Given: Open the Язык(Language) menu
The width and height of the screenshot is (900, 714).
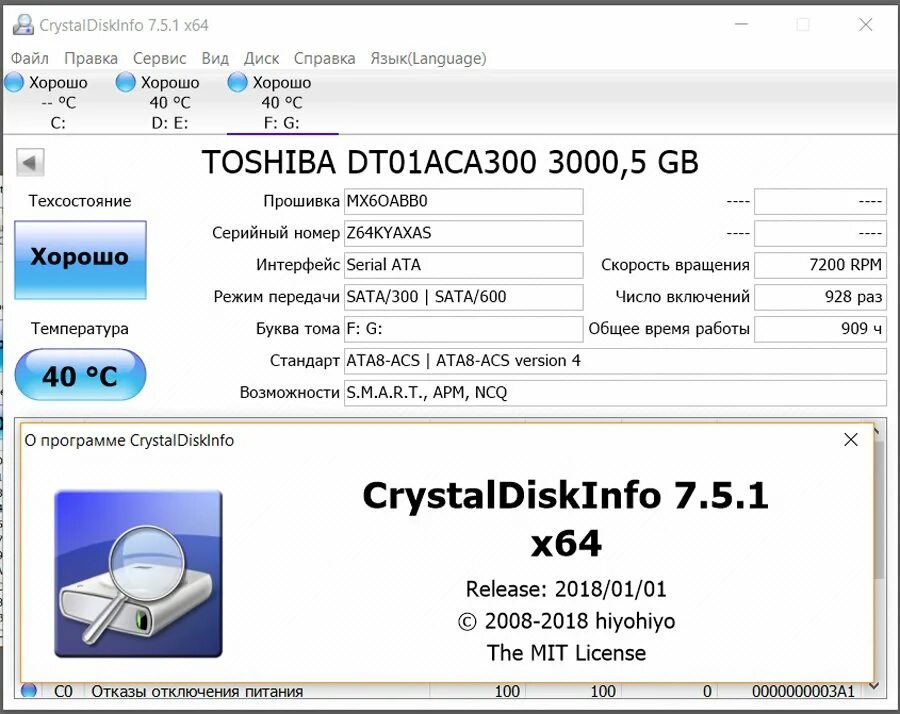Looking at the screenshot, I should [428, 59].
